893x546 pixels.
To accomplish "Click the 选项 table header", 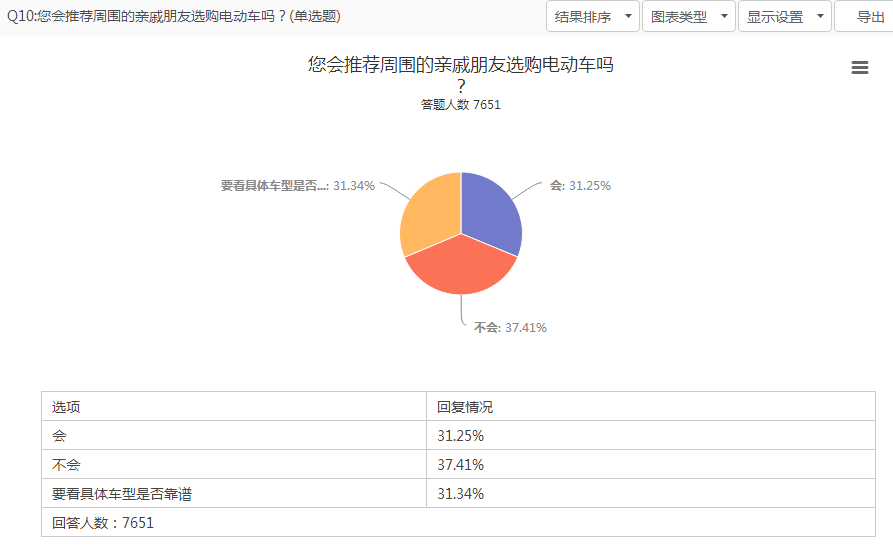I will (234, 407).
